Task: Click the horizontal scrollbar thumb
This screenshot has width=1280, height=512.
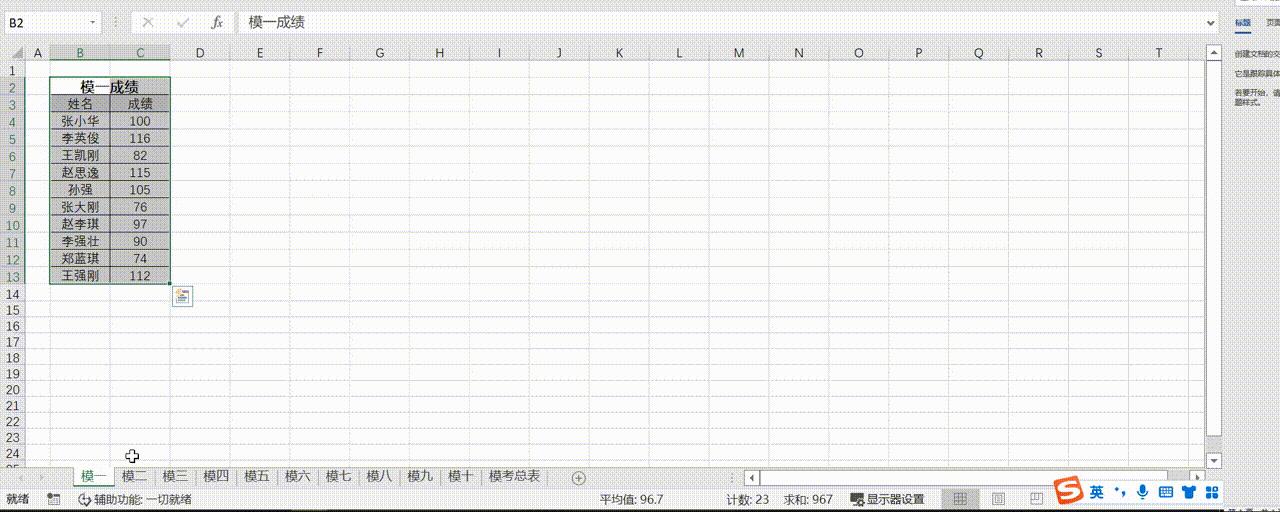Action: pos(964,478)
